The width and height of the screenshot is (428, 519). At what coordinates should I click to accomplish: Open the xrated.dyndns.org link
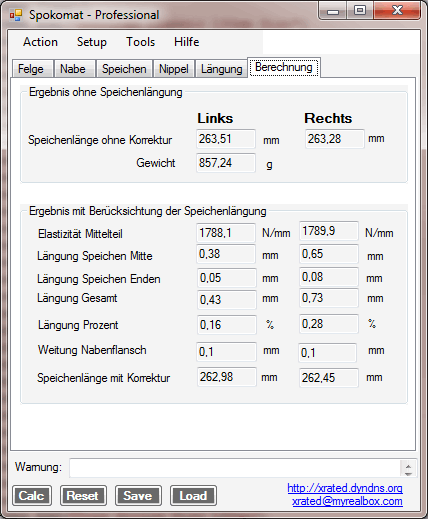click(x=345, y=488)
